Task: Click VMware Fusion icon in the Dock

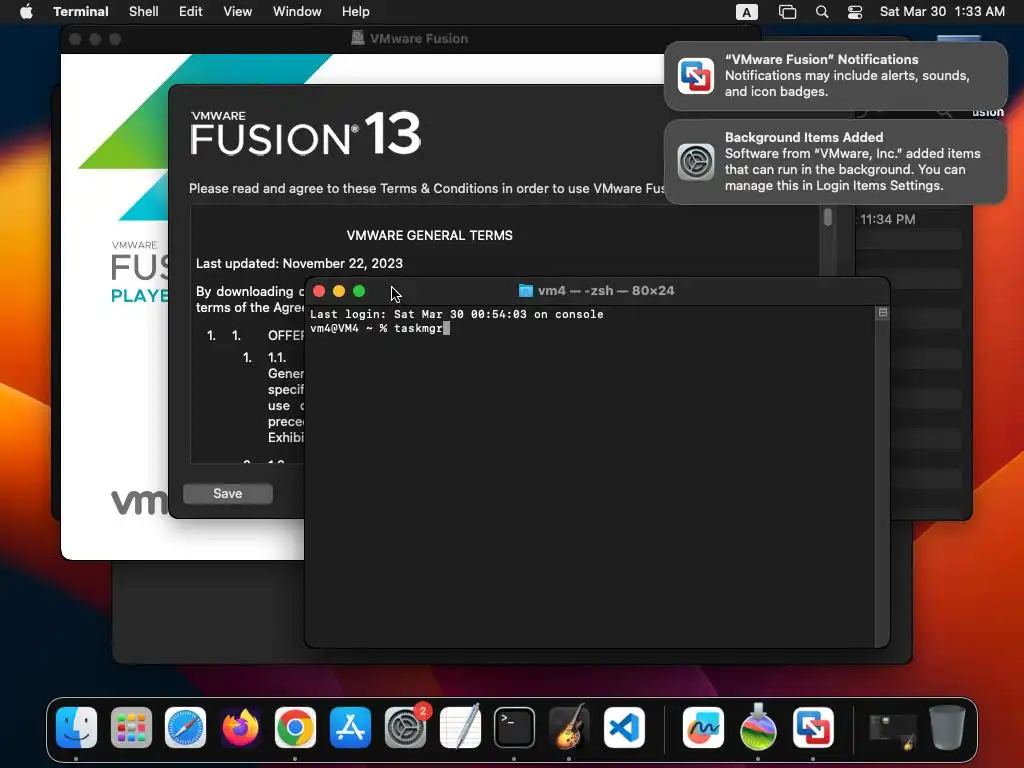Action: coord(813,727)
